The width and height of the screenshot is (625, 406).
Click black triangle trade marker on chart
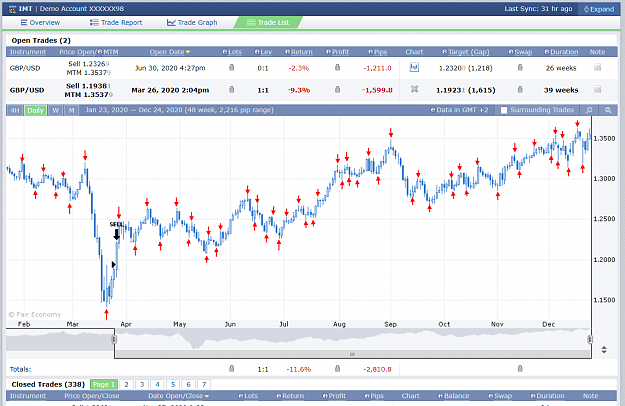(114, 265)
